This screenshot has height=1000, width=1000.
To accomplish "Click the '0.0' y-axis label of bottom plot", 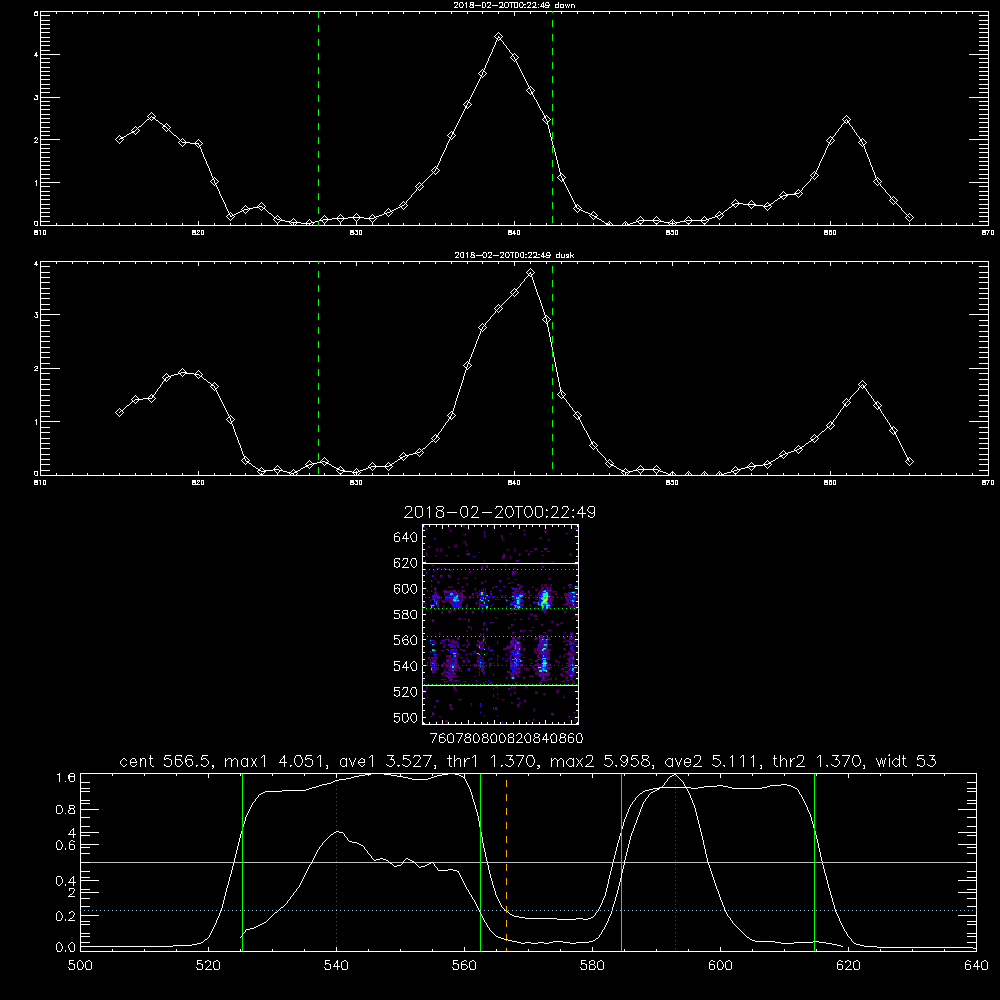I will tap(66, 947).
